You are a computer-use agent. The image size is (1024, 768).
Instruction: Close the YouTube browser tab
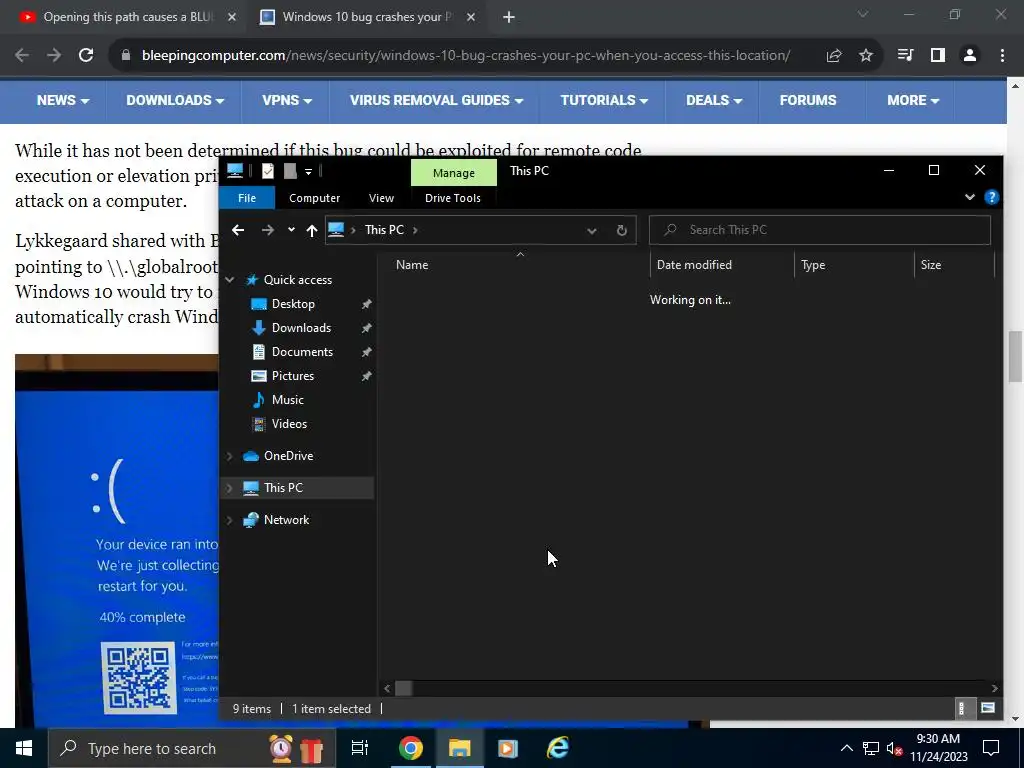pos(231,18)
